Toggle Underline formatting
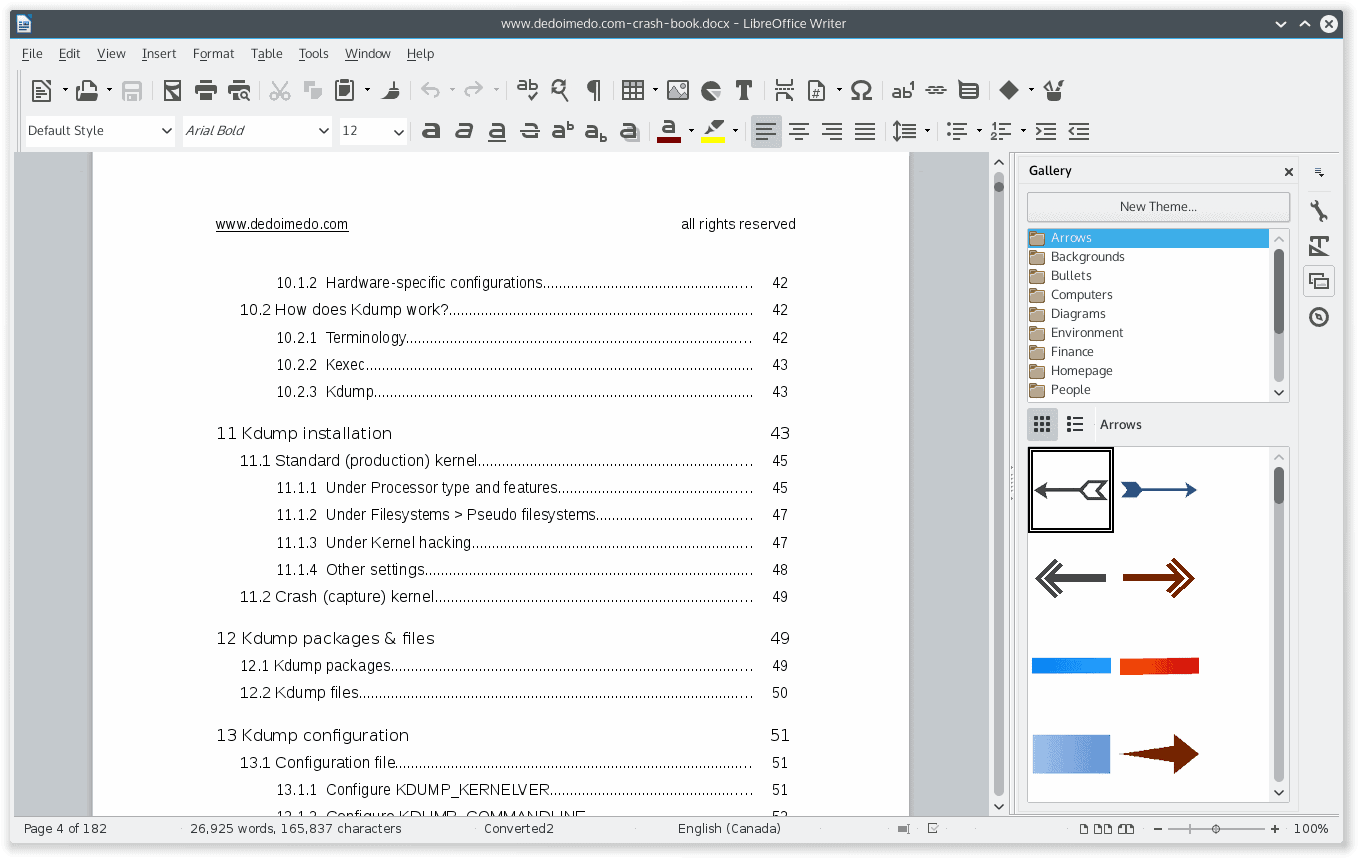The height and width of the screenshot is (859, 1359). tap(497, 131)
